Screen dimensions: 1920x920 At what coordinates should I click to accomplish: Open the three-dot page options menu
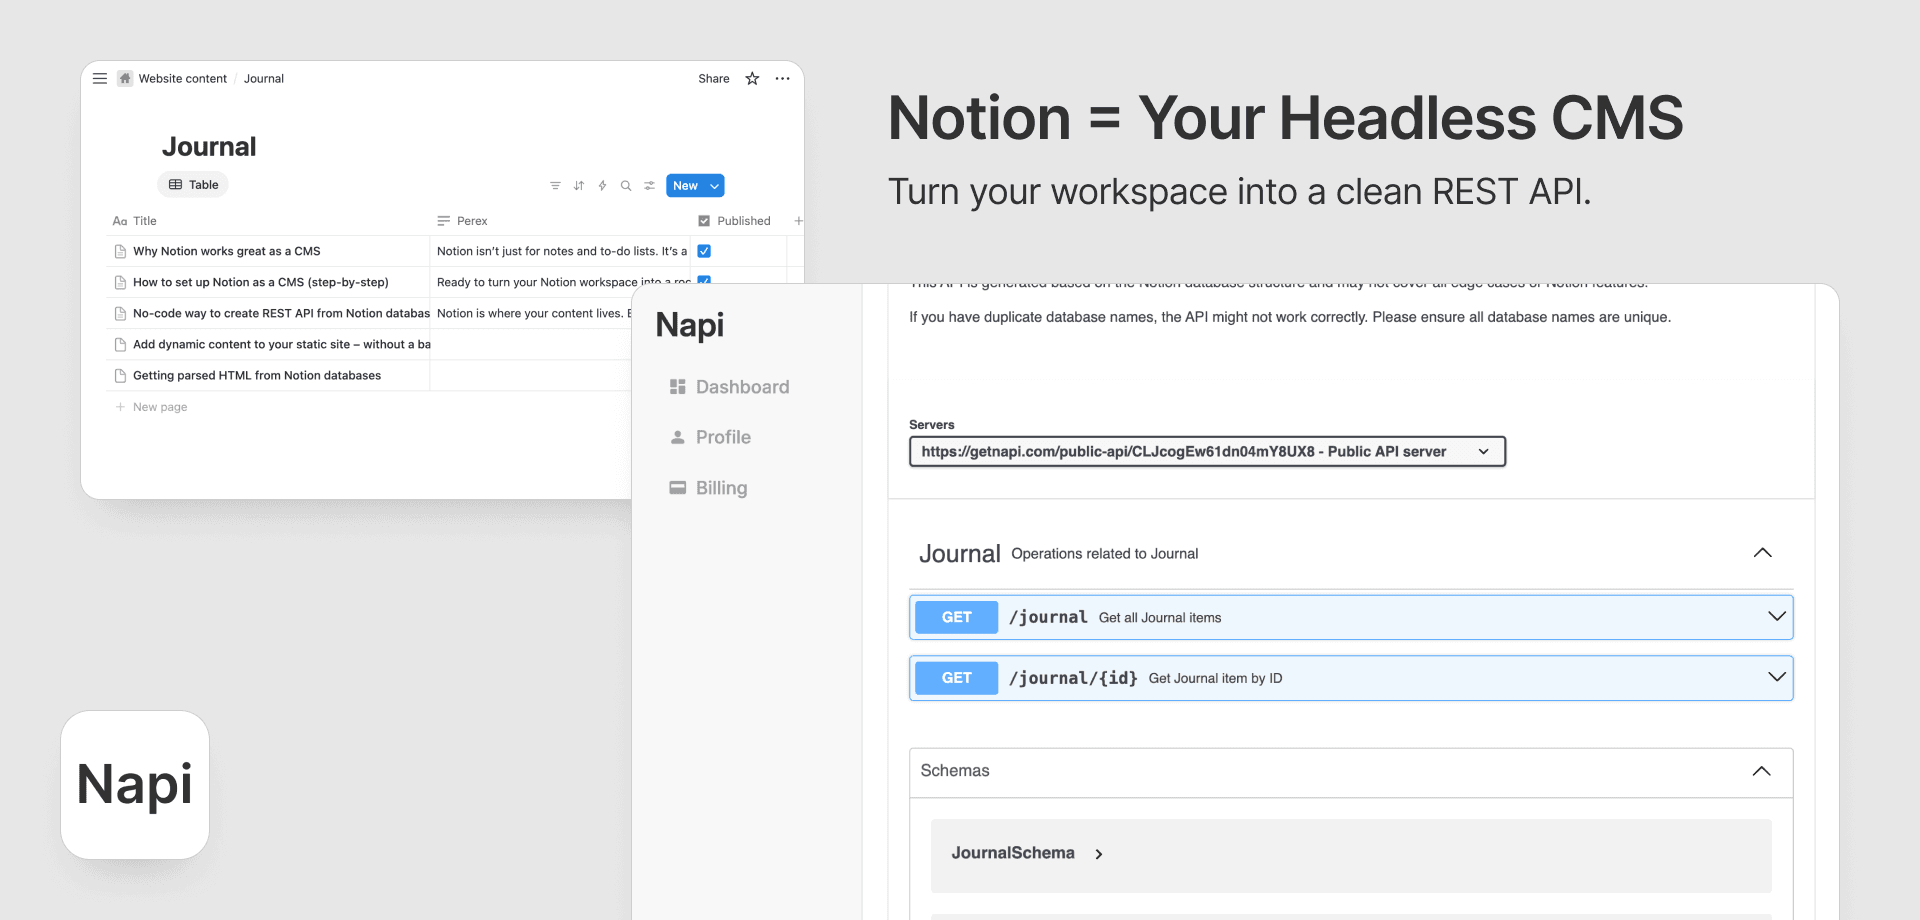click(782, 79)
